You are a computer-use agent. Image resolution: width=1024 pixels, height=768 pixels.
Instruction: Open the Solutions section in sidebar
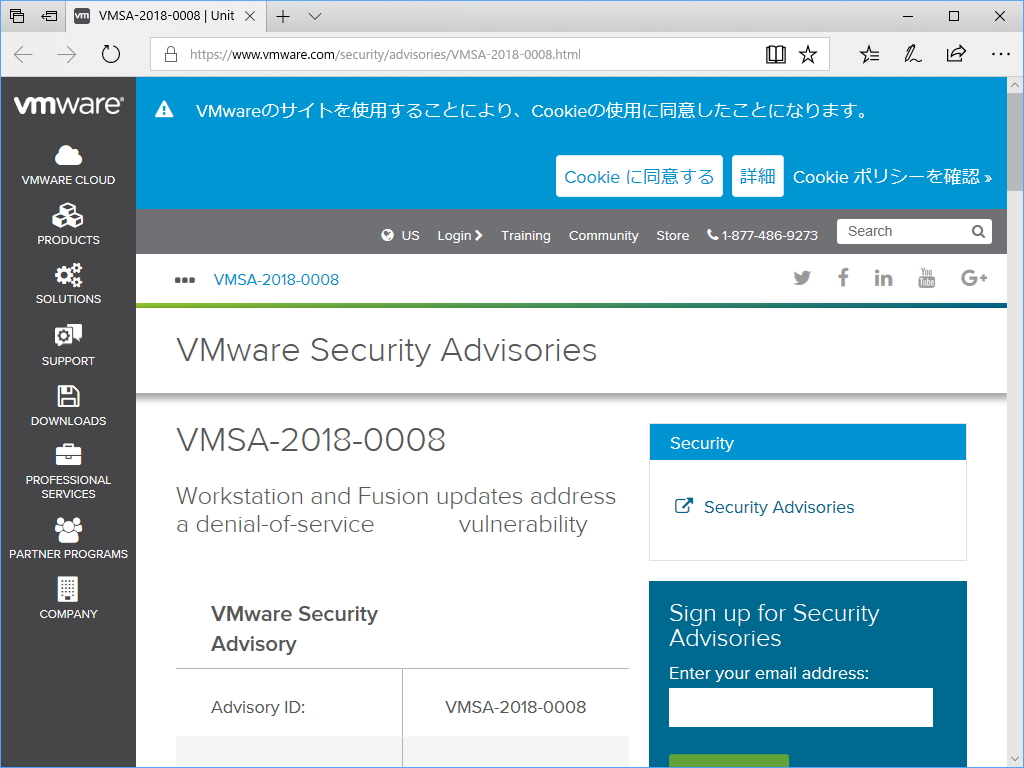tap(68, 285)
